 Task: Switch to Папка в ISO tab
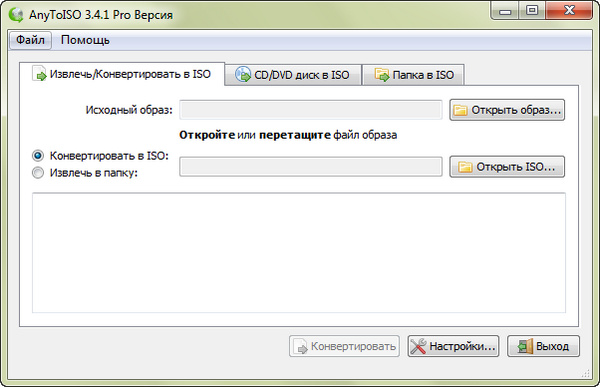[x=414, y=75]
